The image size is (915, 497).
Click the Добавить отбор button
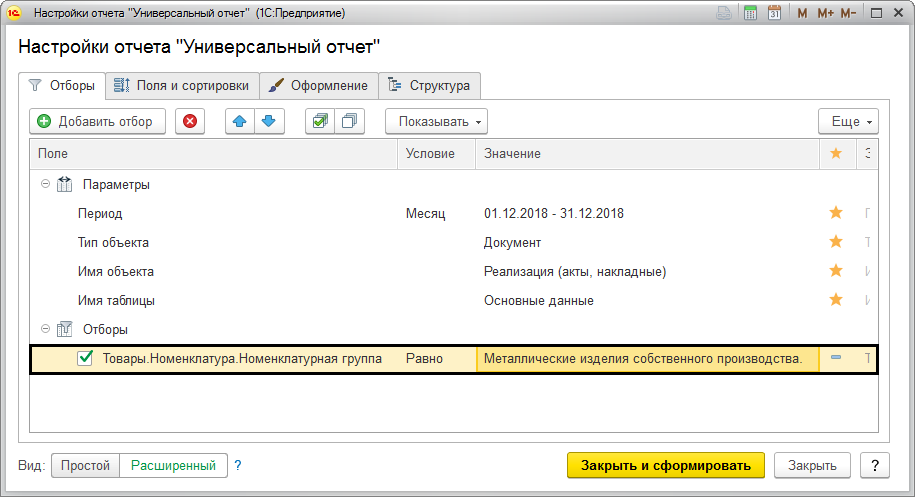95,121
